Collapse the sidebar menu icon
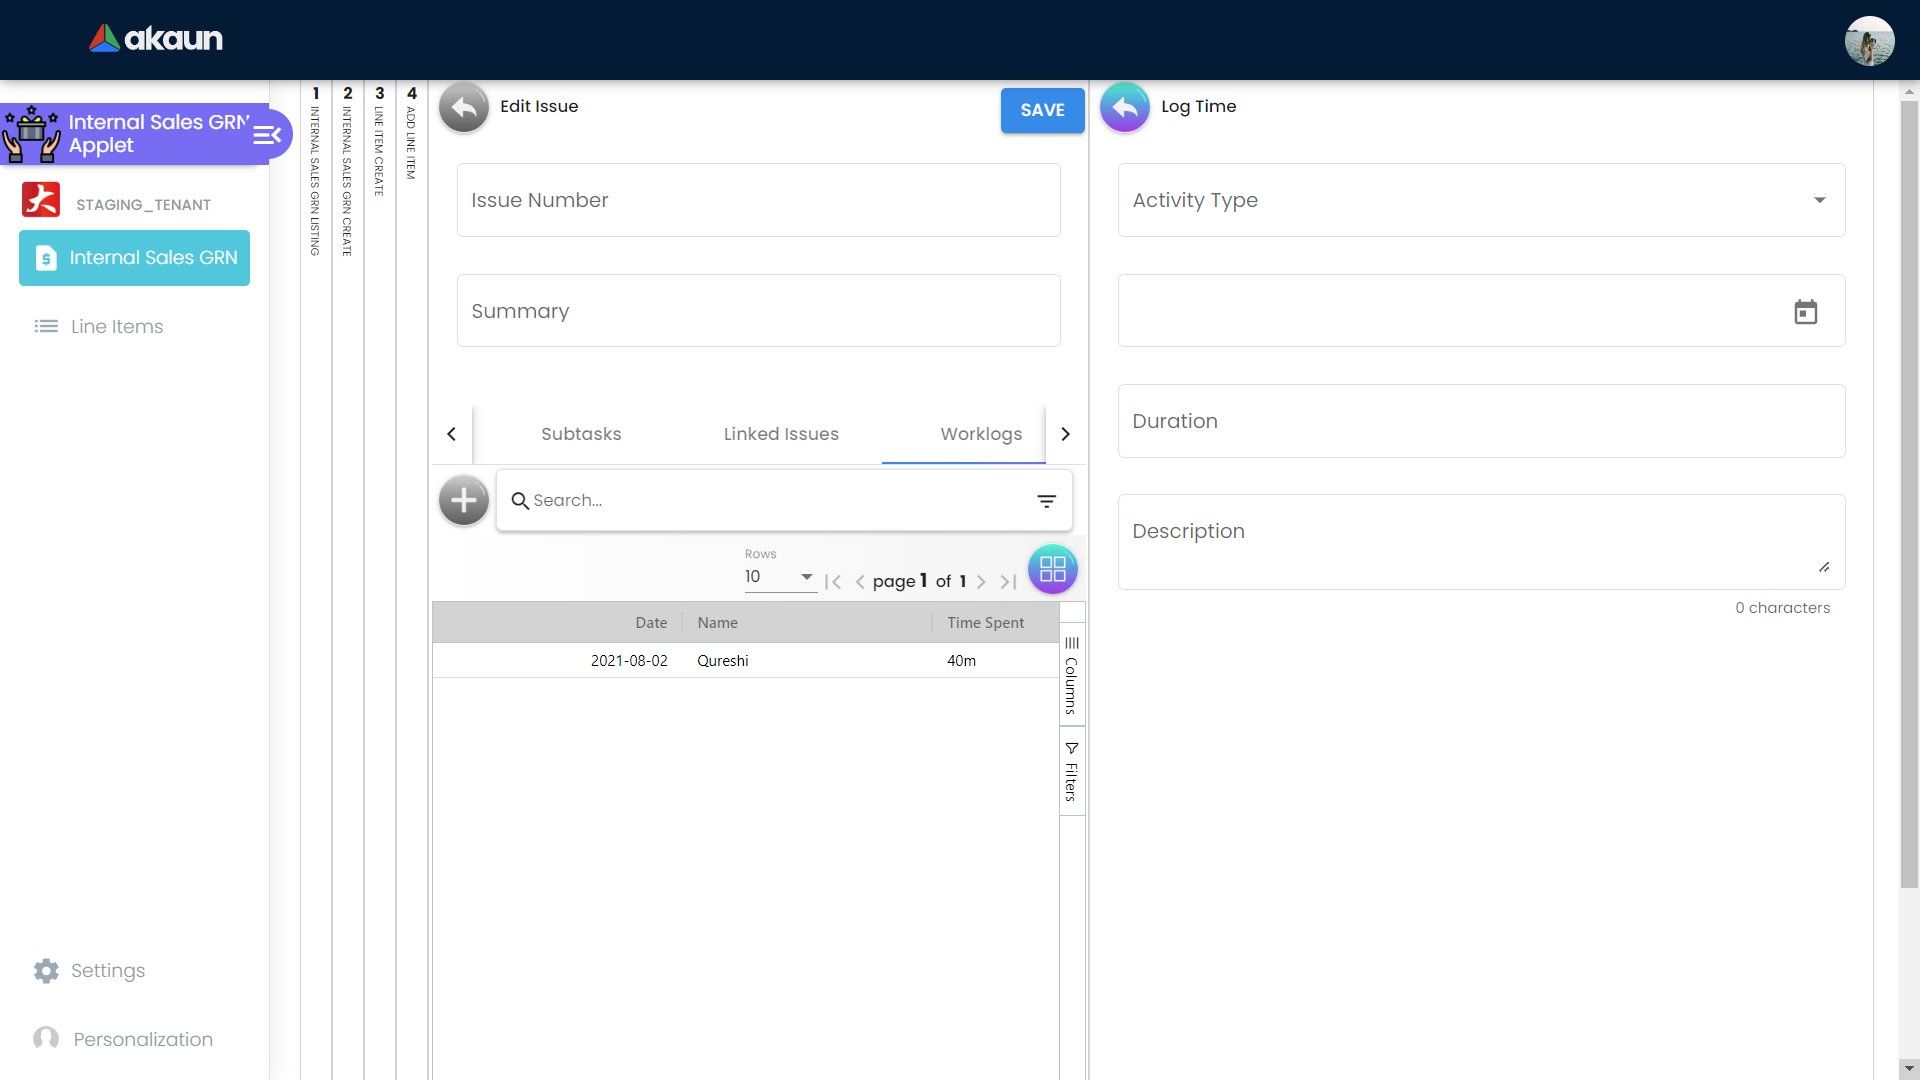The height and width of the screenshot is (1080, 1920). [267, 135]
